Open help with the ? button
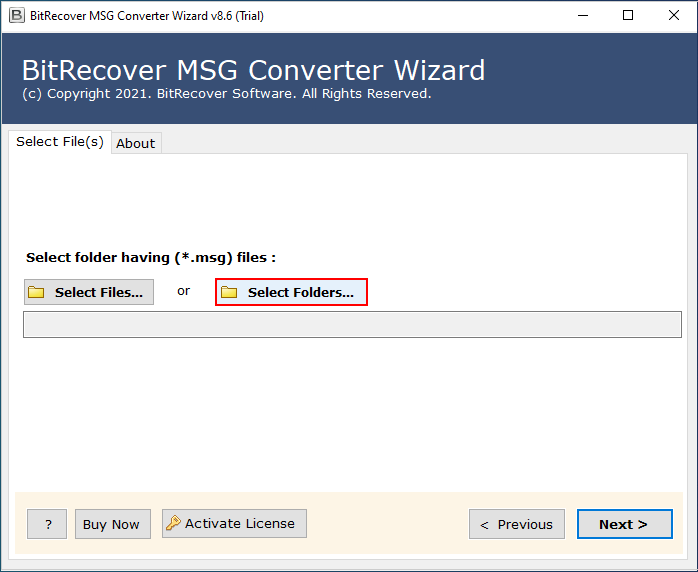The image size is (698, 572). (x=47, y=524)
